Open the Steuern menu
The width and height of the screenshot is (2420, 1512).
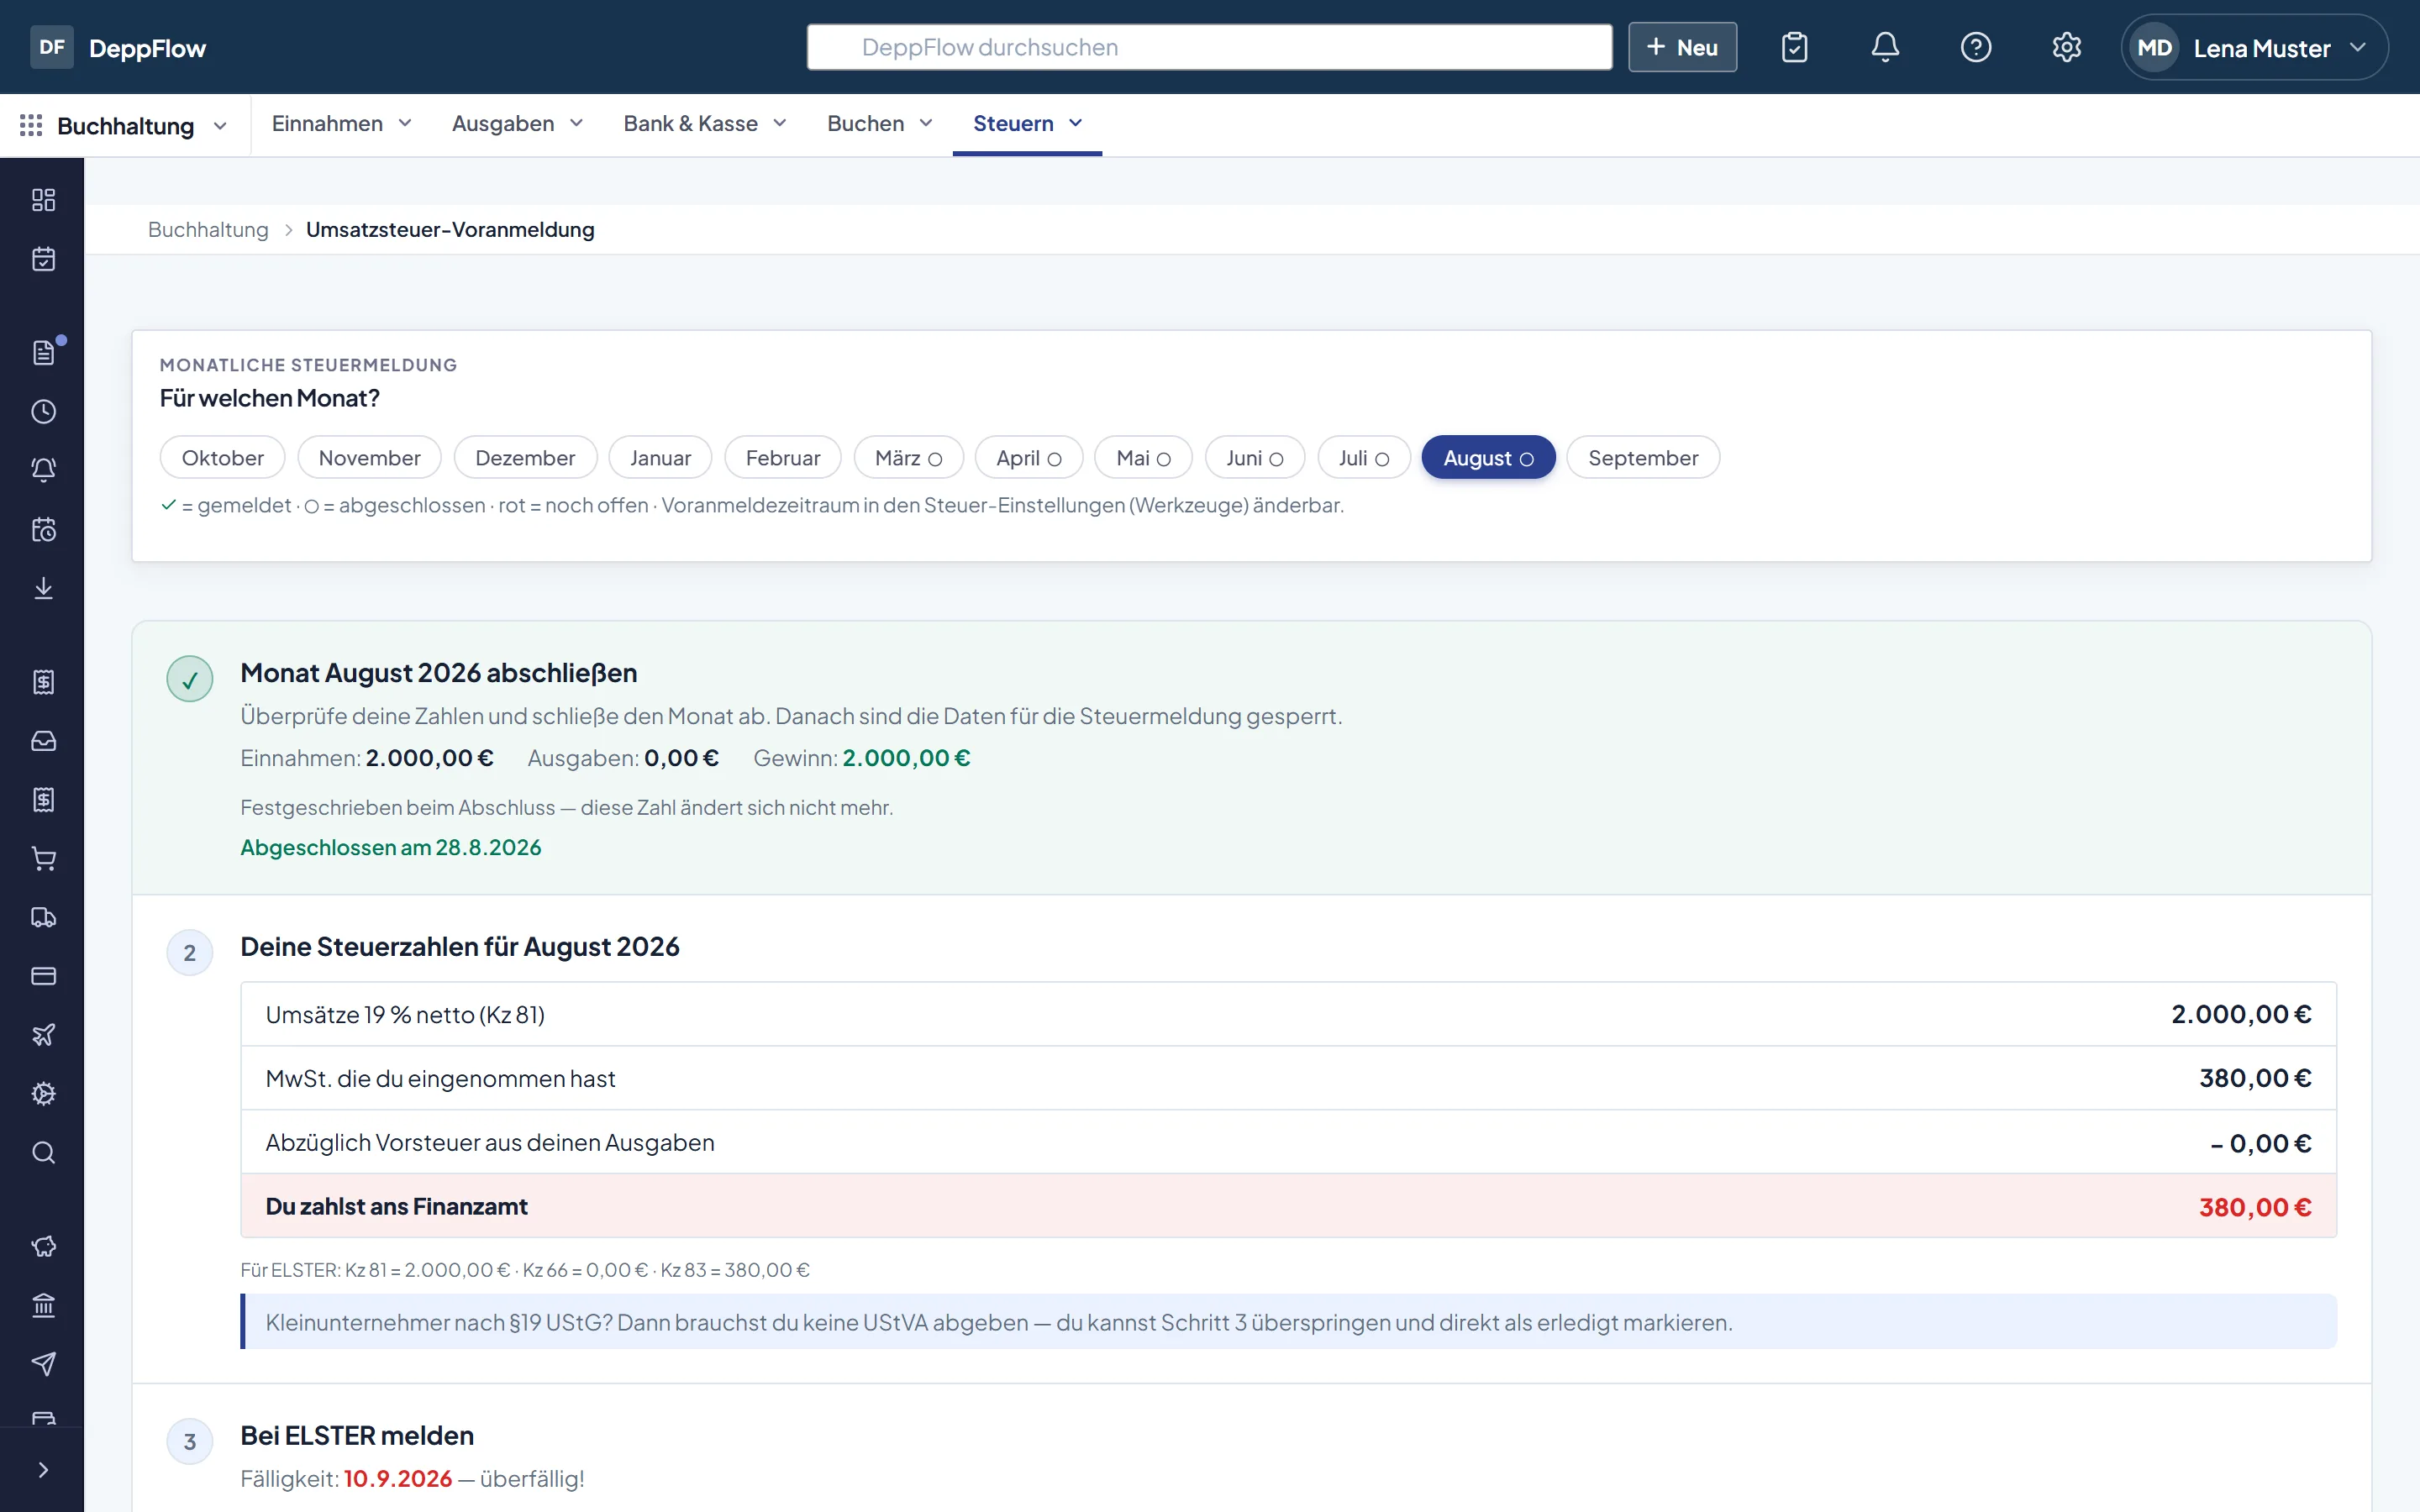(x=1027, y=123)
